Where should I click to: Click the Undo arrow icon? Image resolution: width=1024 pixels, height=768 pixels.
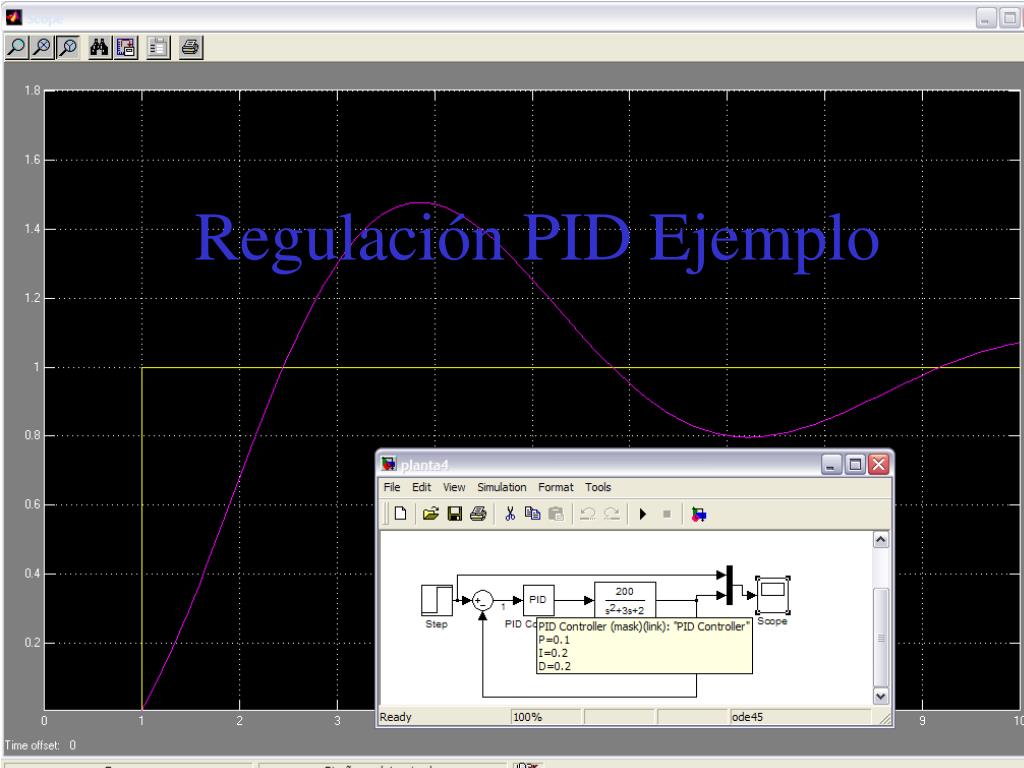[x=588, y=514]
